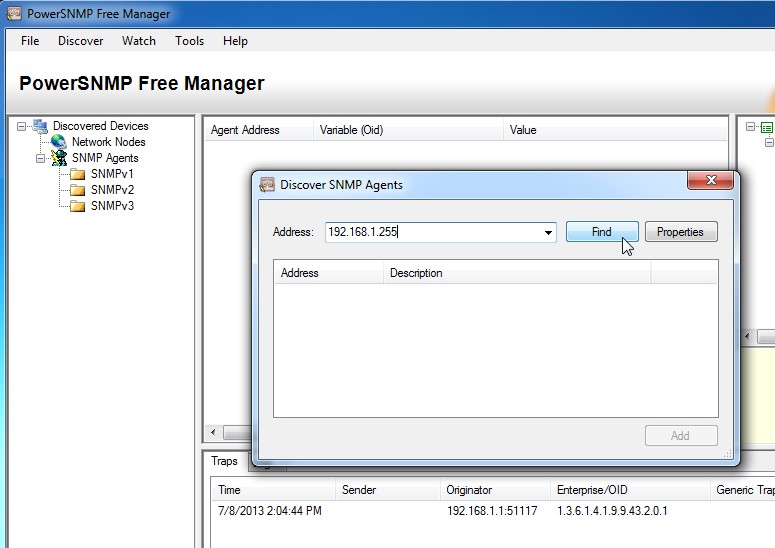Click originator cell 192.168.1.1:51117
This screenshot has height=548, width=775.
click(492, 510)
